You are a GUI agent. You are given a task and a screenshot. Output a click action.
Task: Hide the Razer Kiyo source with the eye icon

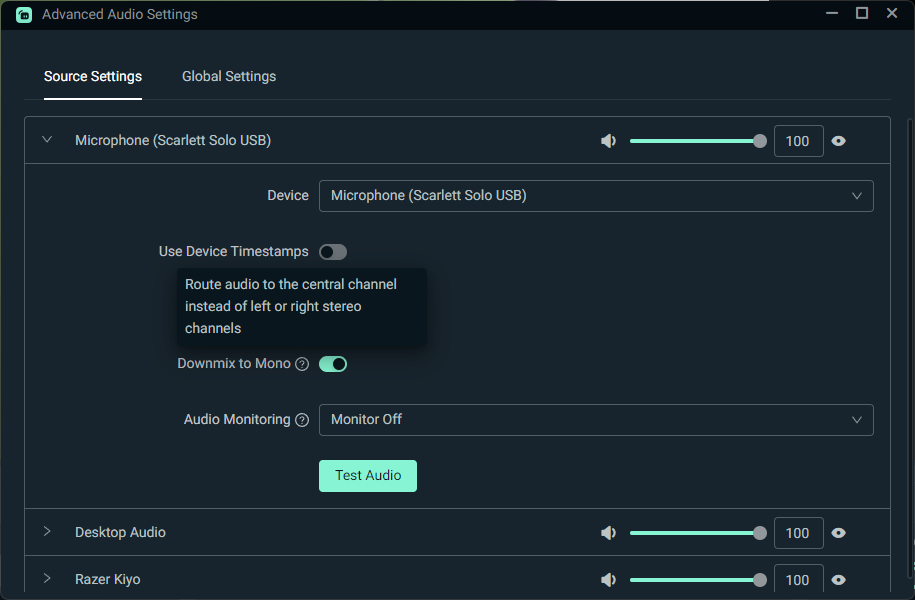pyautogui.click(x=838, y=579)
